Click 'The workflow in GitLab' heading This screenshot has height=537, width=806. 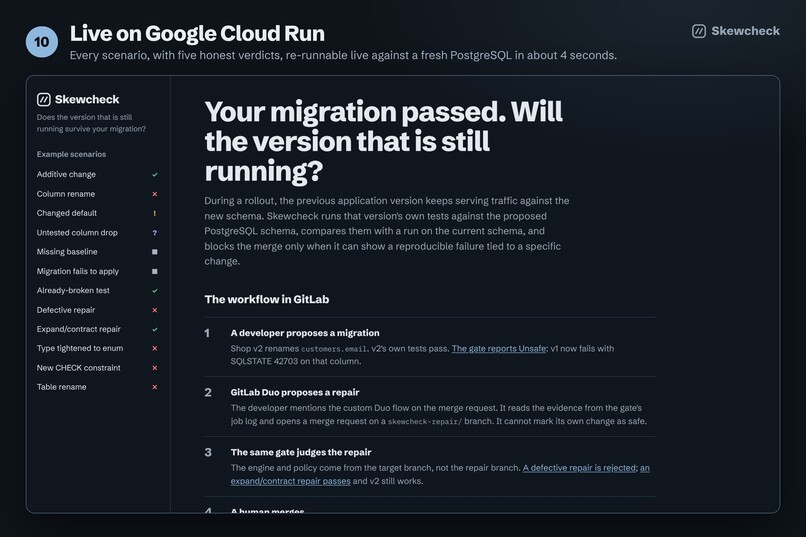pos(266,299)
